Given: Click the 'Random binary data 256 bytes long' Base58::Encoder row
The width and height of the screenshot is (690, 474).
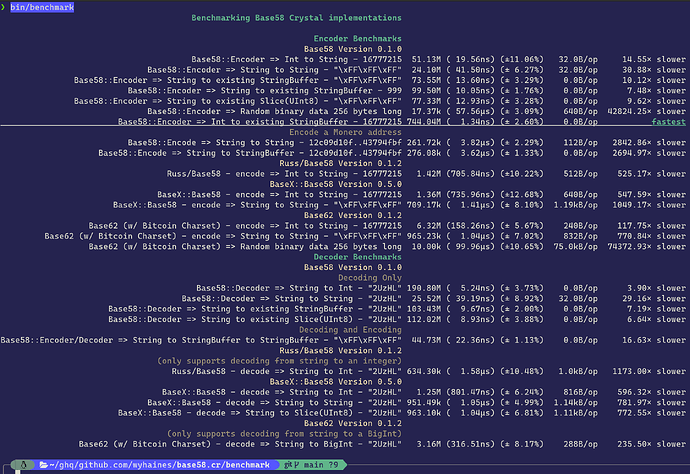Looking at the screenshot, I should coord(416,111).
